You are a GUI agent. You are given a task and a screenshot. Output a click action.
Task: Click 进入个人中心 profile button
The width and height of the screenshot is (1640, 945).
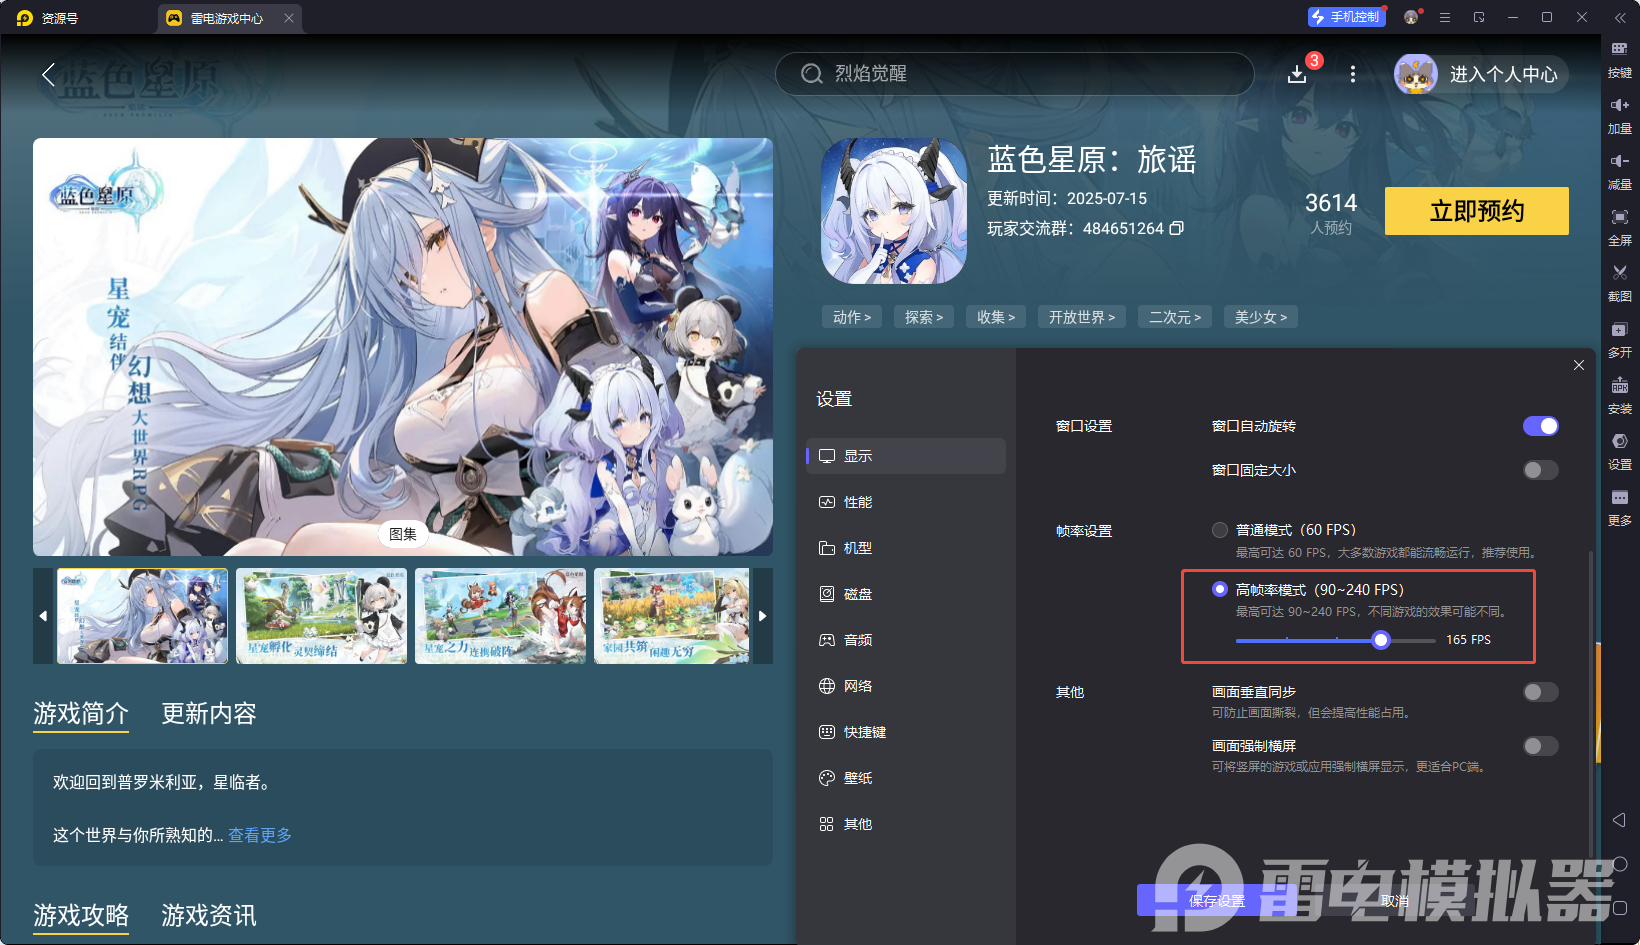[1481, 74]
